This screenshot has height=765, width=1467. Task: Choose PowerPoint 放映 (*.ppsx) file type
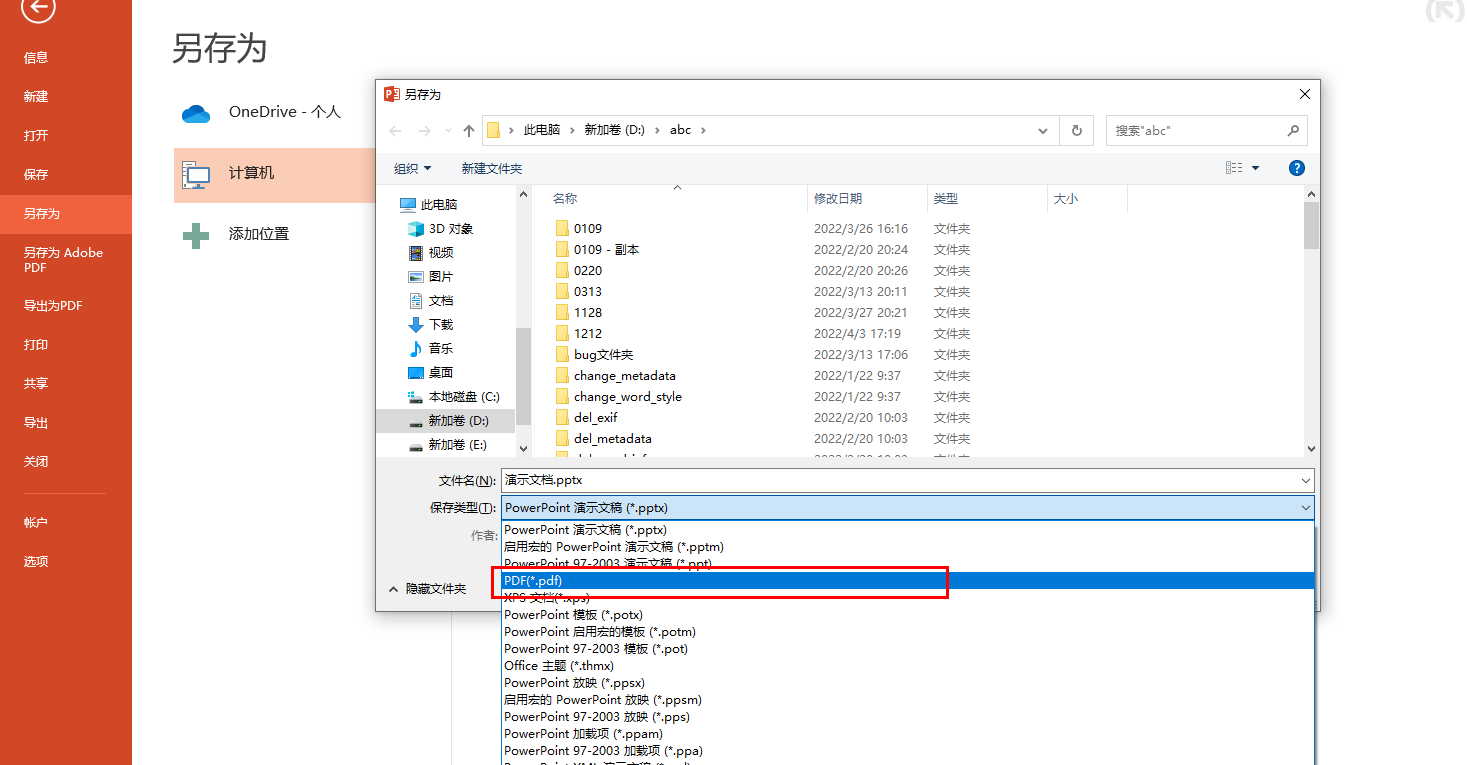click(908, 683)
